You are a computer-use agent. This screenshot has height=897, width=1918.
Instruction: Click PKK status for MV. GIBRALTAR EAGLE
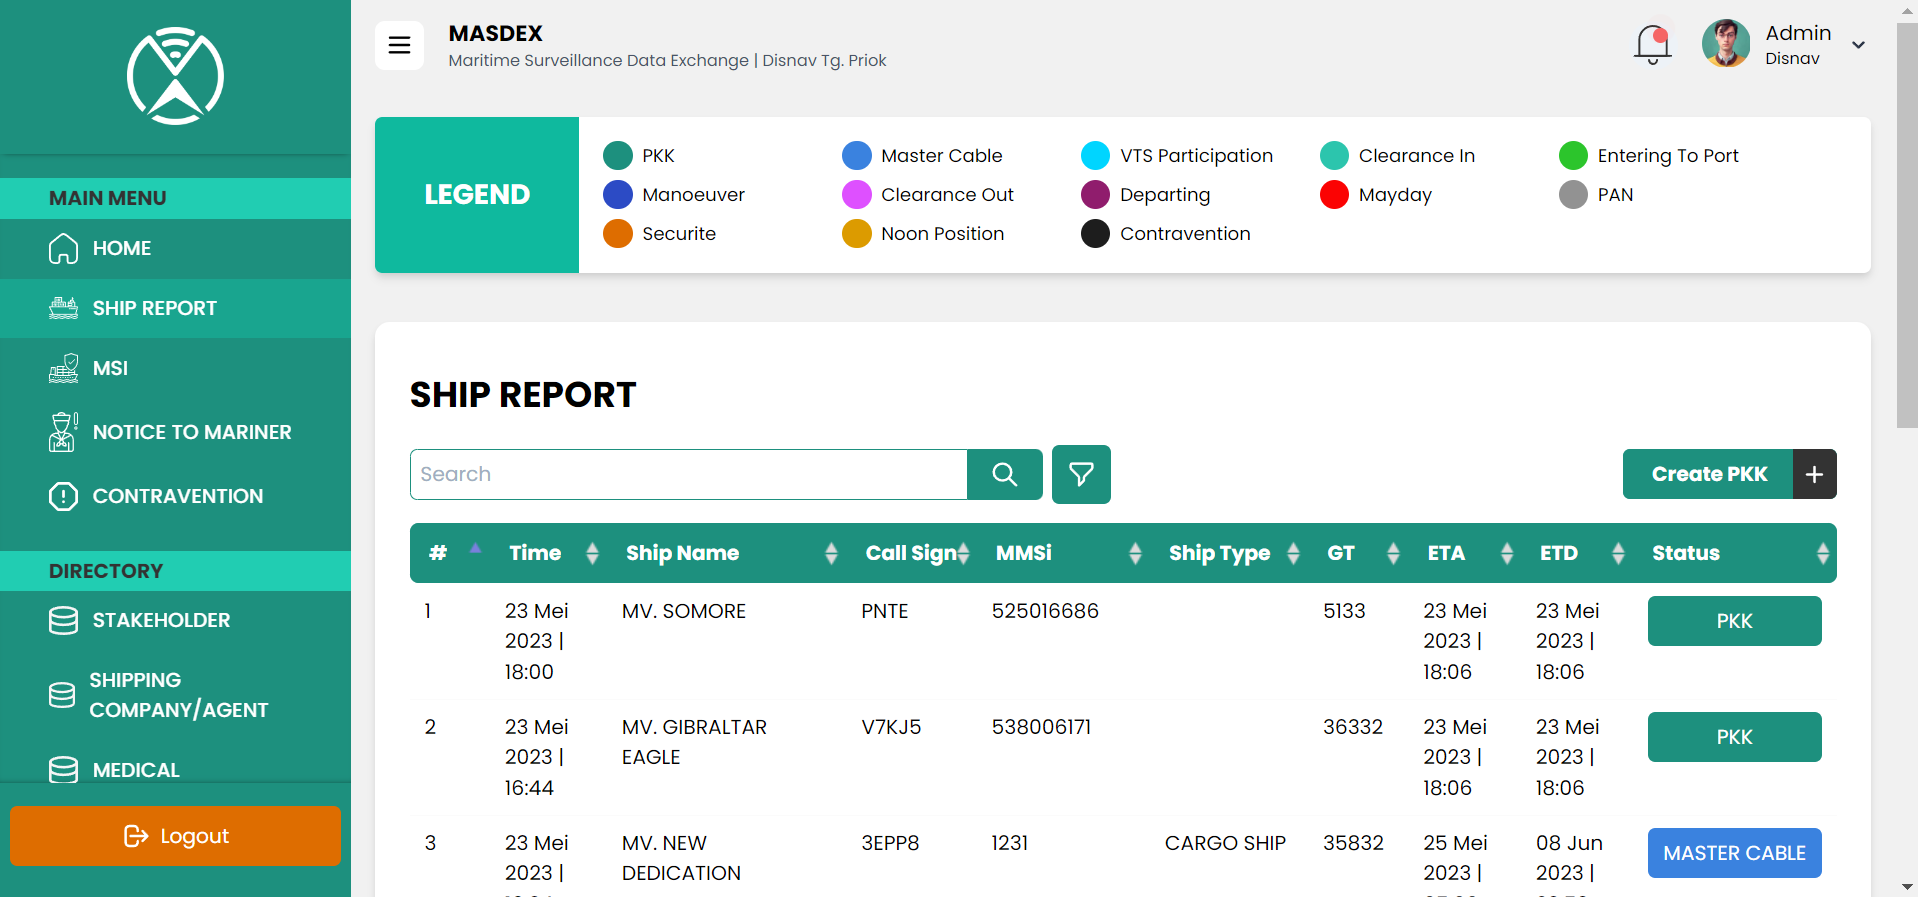[x=1734, y=737]
